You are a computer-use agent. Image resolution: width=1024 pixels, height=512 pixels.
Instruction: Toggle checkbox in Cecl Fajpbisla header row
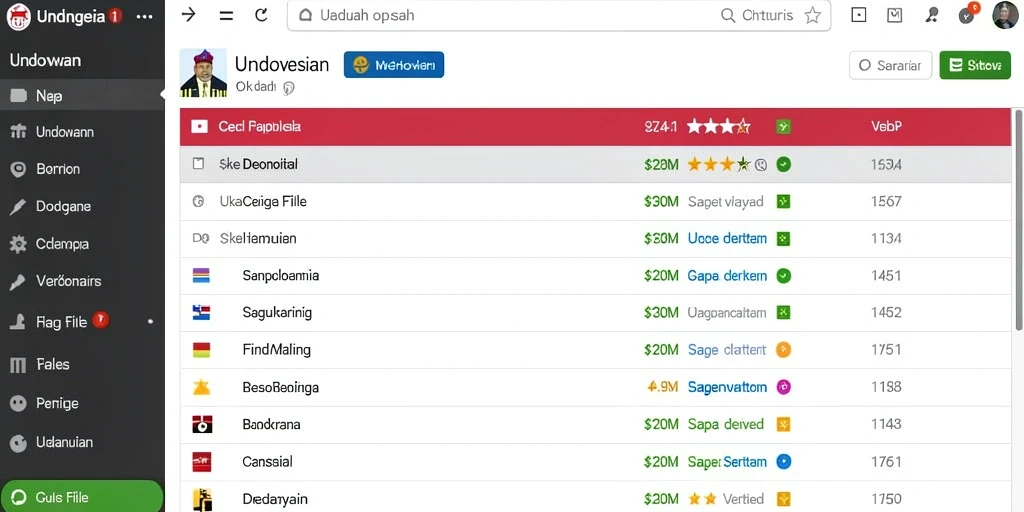click(199, 127)
